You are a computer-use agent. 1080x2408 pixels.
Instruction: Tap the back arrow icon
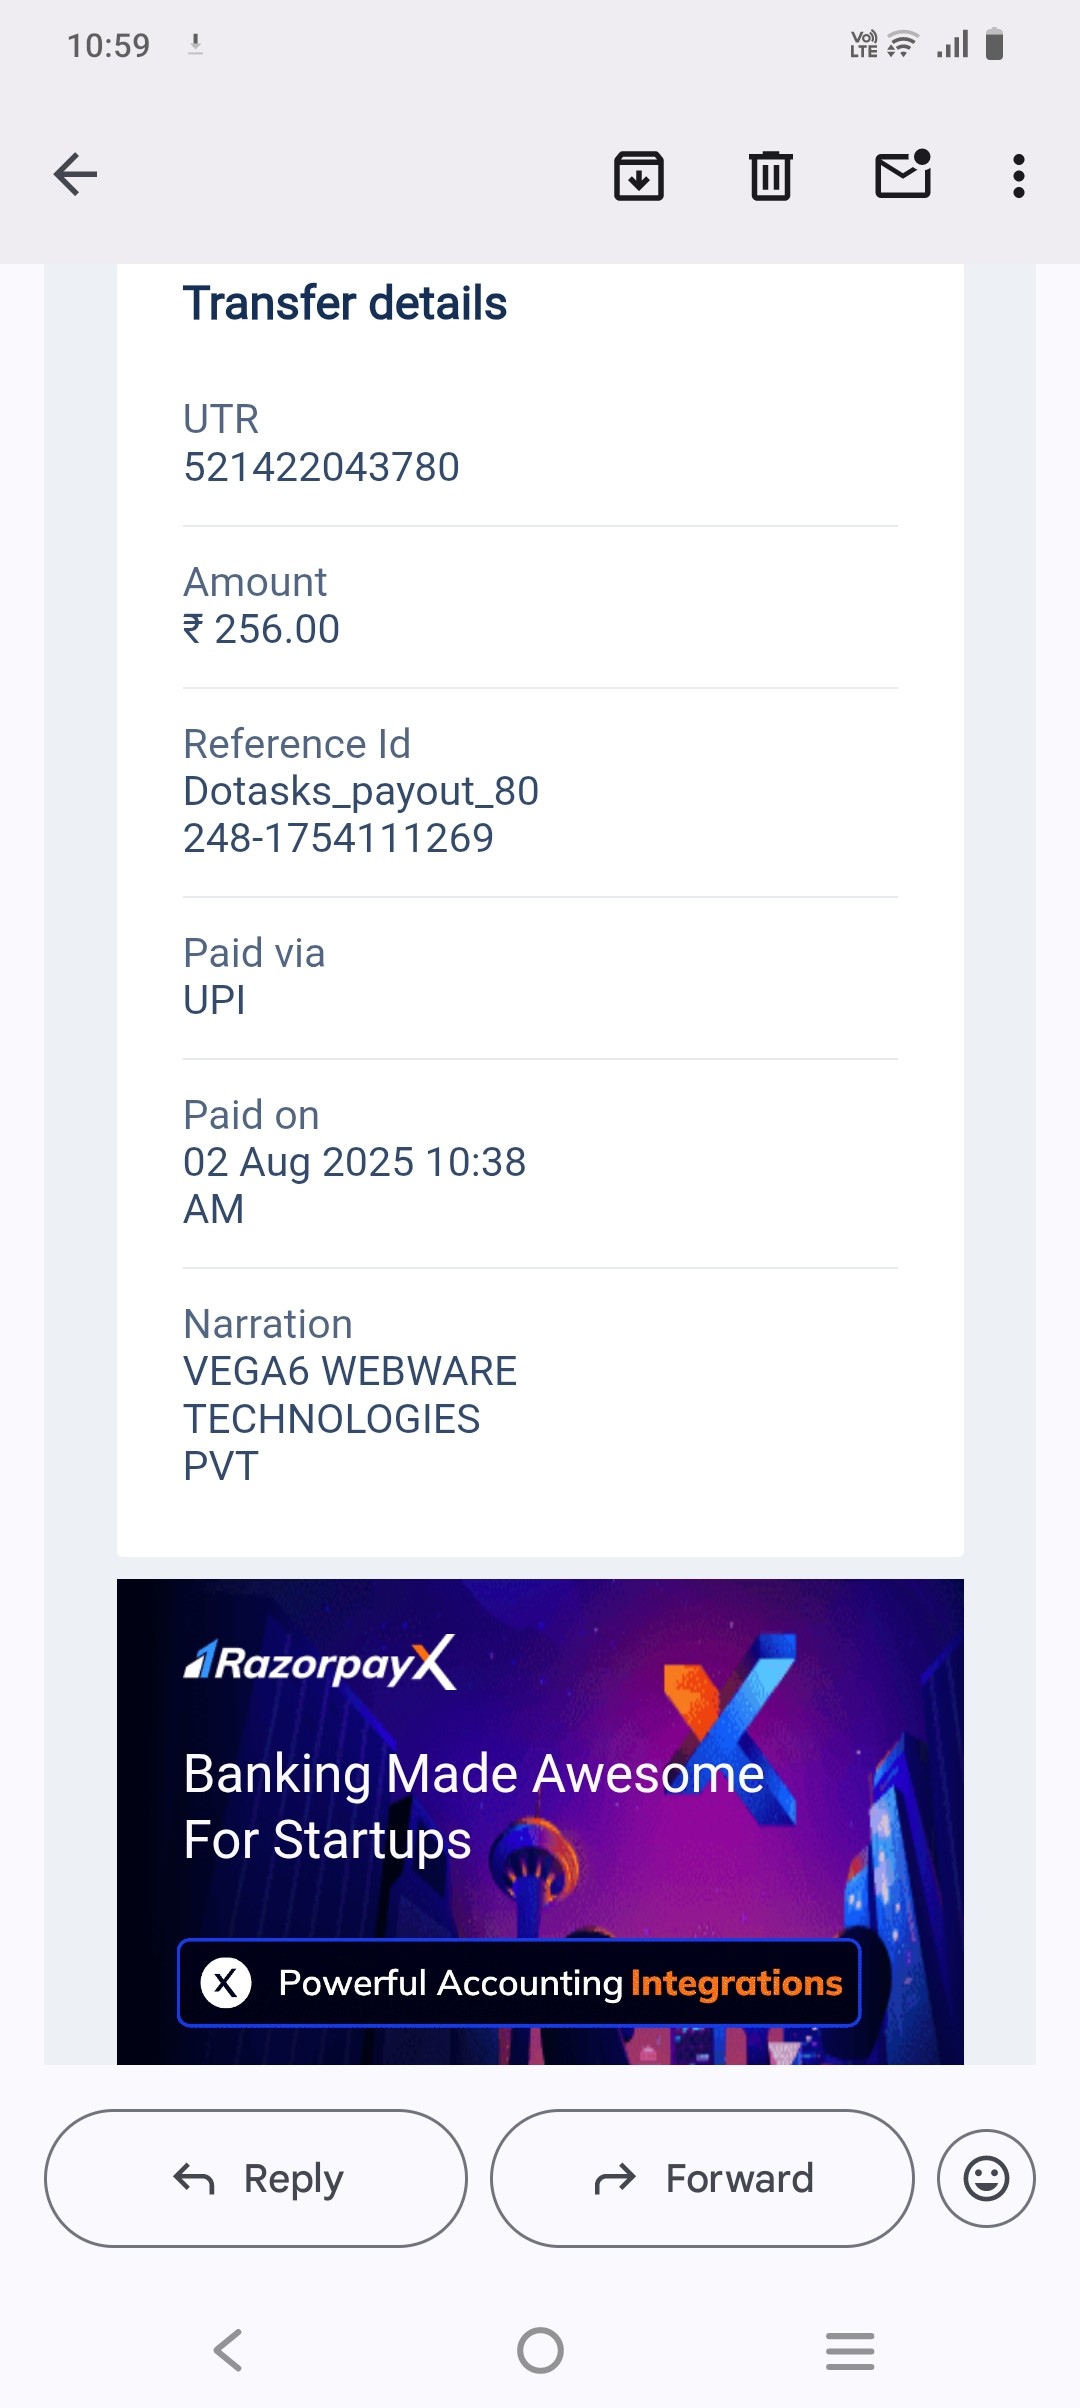coord(75,175)
